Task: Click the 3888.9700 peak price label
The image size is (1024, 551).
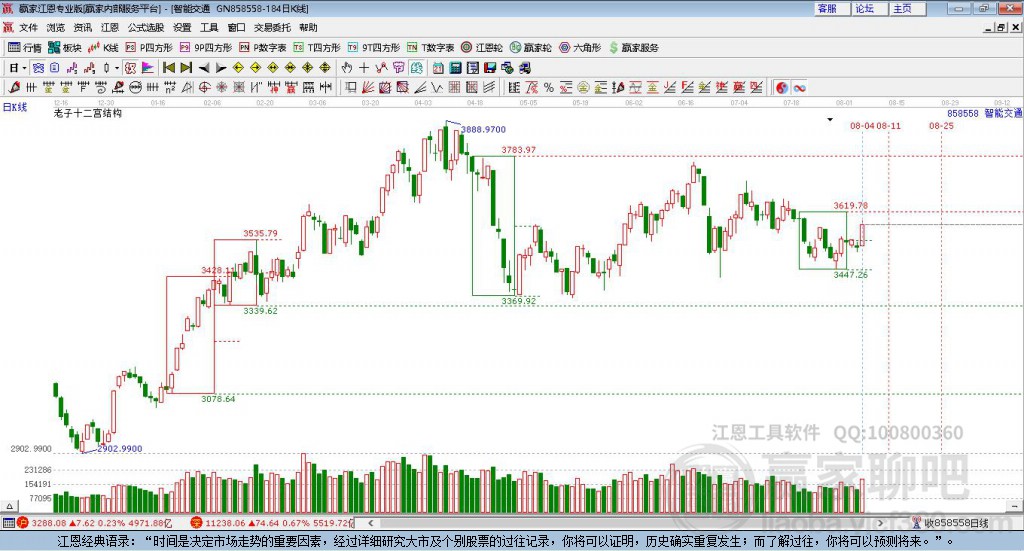Action: [x=483, y=129]
